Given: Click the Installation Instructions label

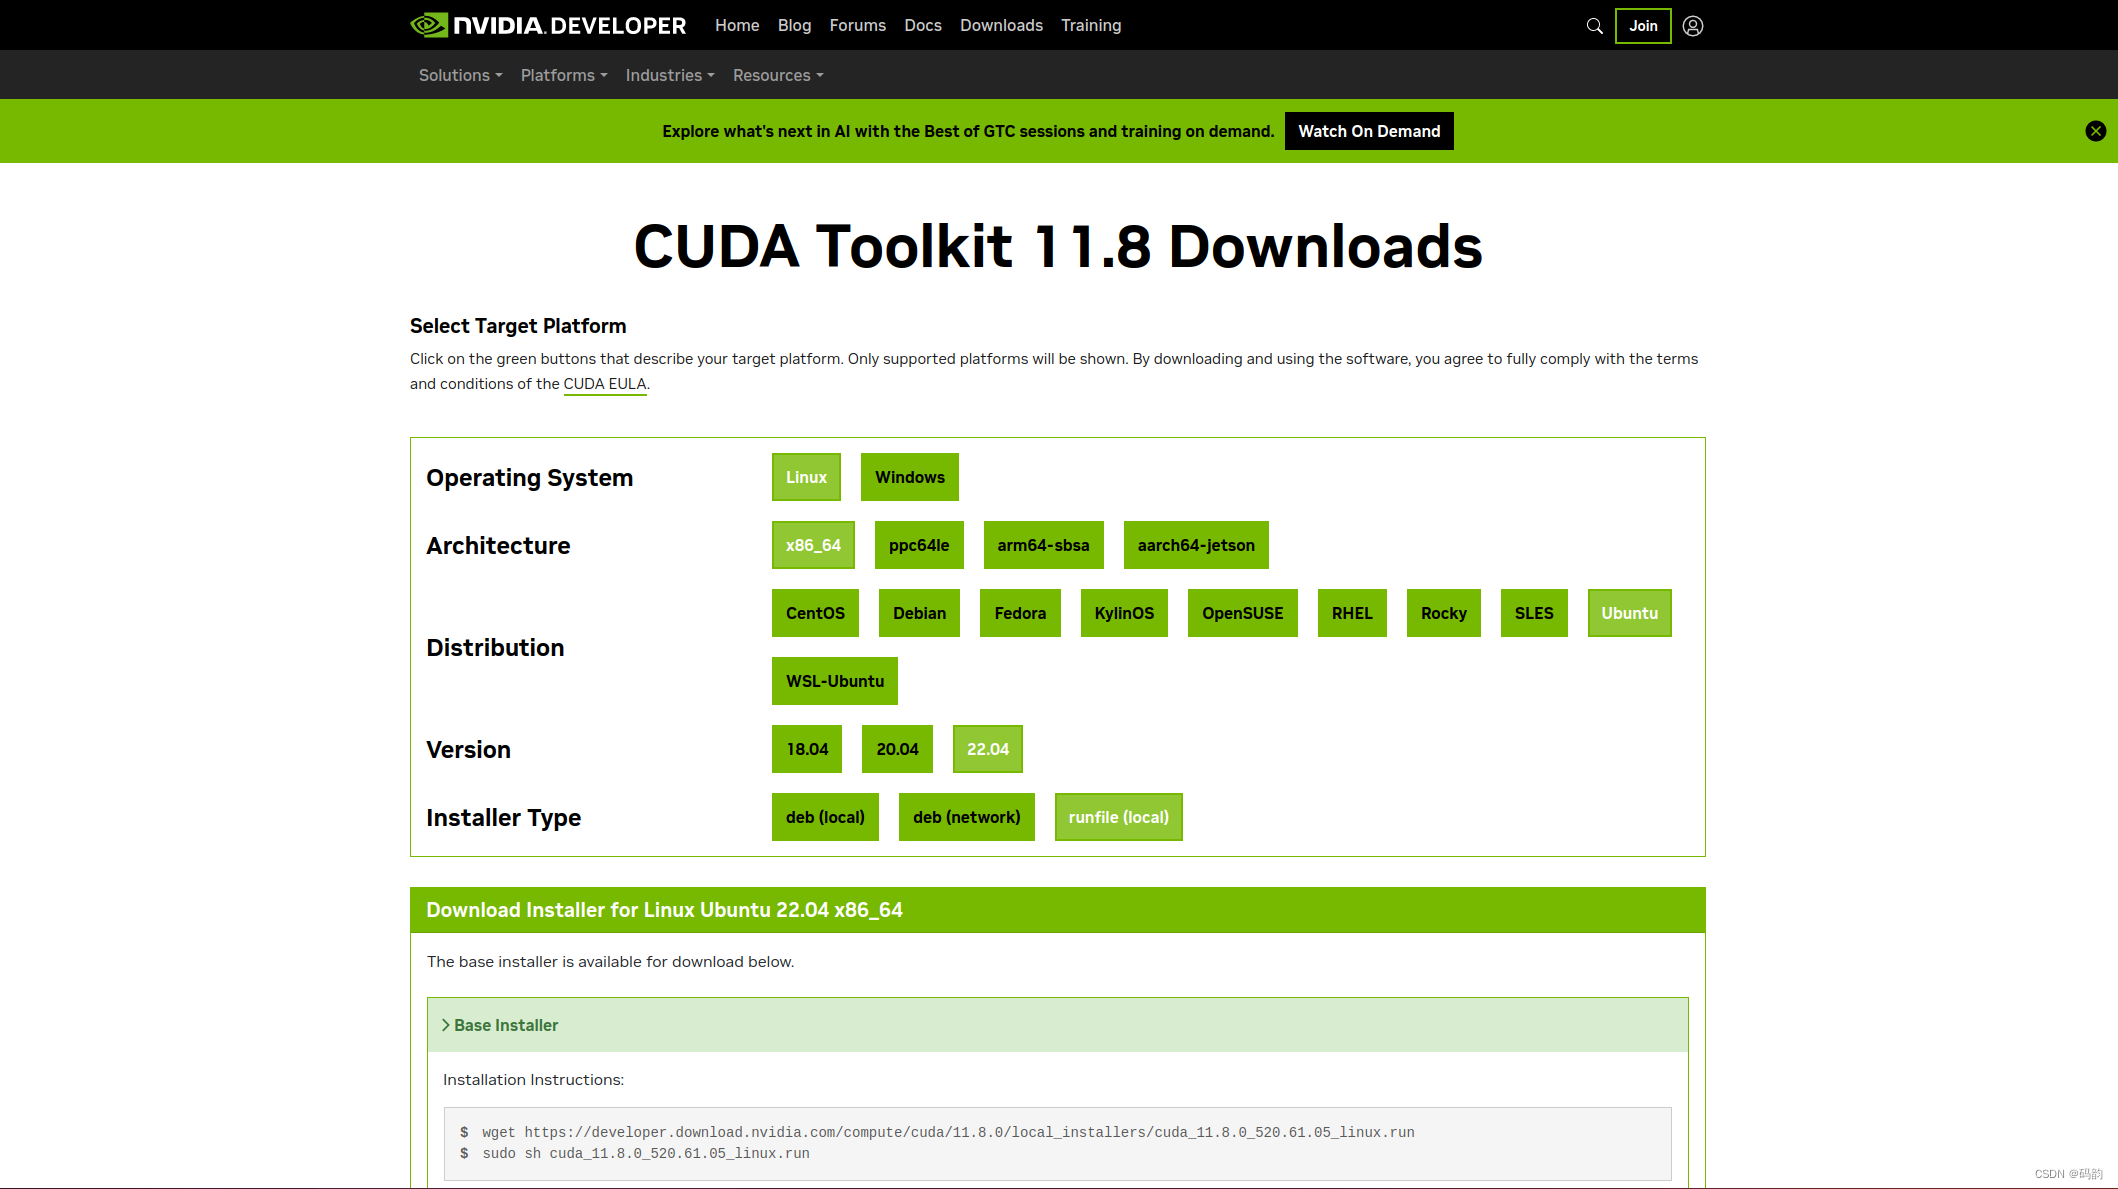Looking at the screenshot, I should pyautogui.click(x=534, y=1080).
